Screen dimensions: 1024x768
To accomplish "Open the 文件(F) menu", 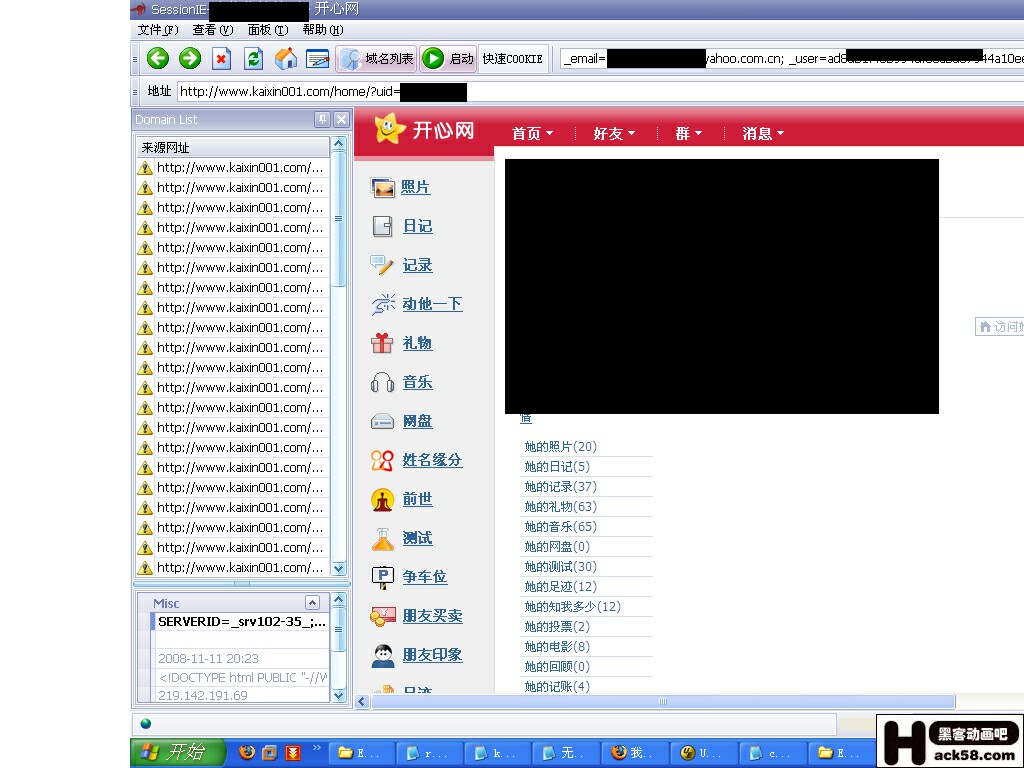I will coord(157,30).
